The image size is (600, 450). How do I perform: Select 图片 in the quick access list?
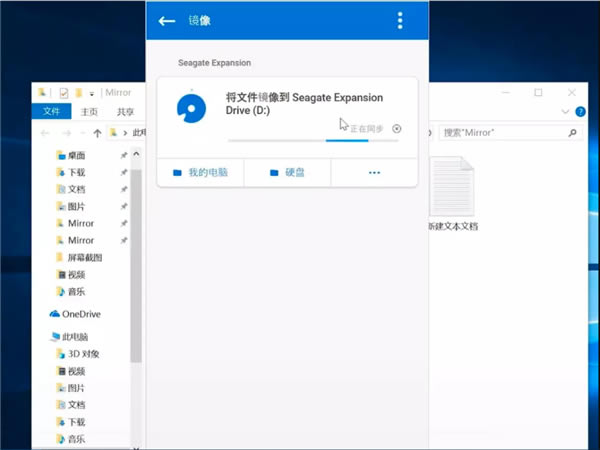[71, 207]
